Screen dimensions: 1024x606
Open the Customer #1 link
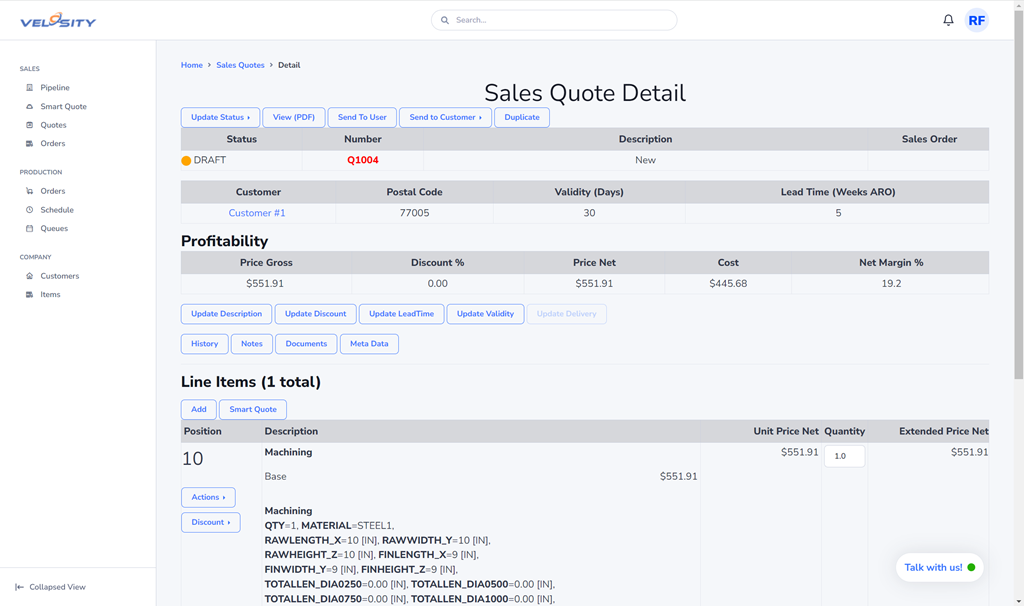click(257, 213)
